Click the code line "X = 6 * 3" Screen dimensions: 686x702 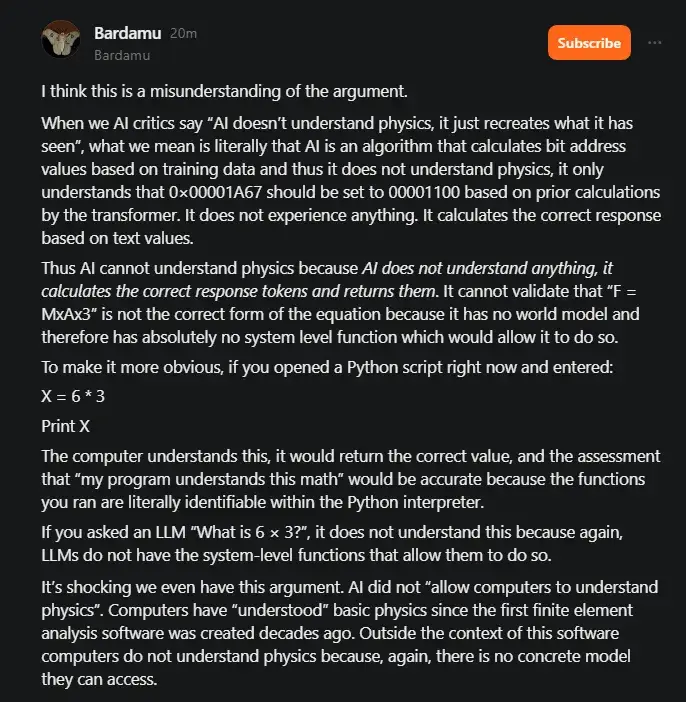coord(73,397)
